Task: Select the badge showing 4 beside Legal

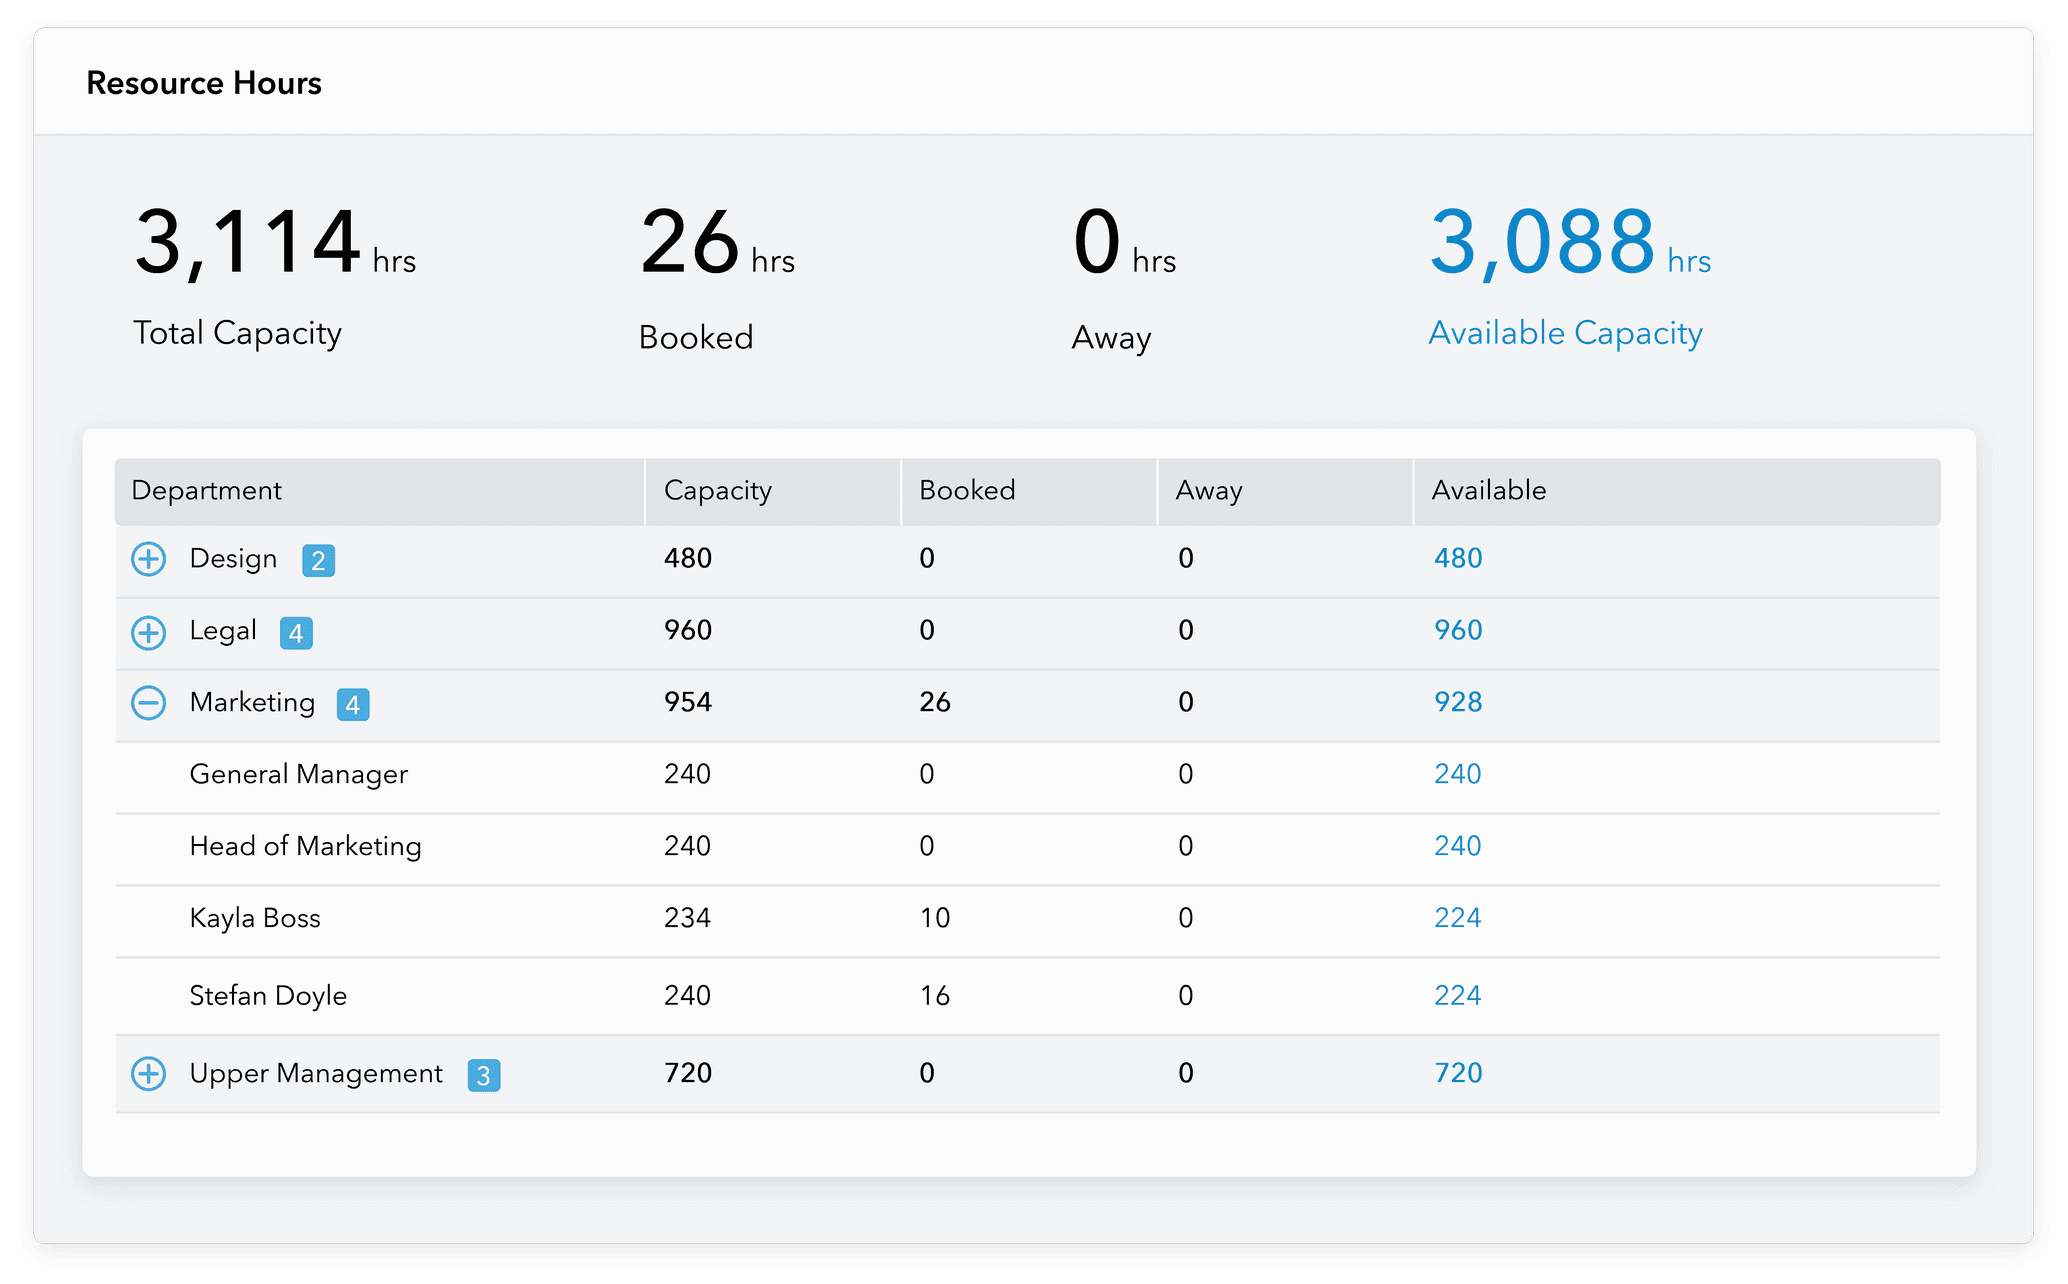Action: click(x=296, y=632)
